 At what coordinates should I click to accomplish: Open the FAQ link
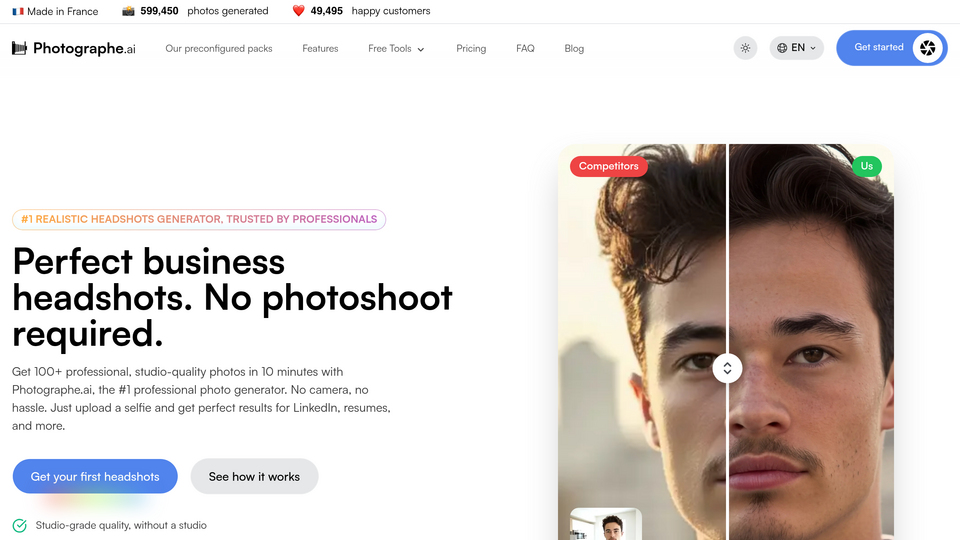[525, 48]
